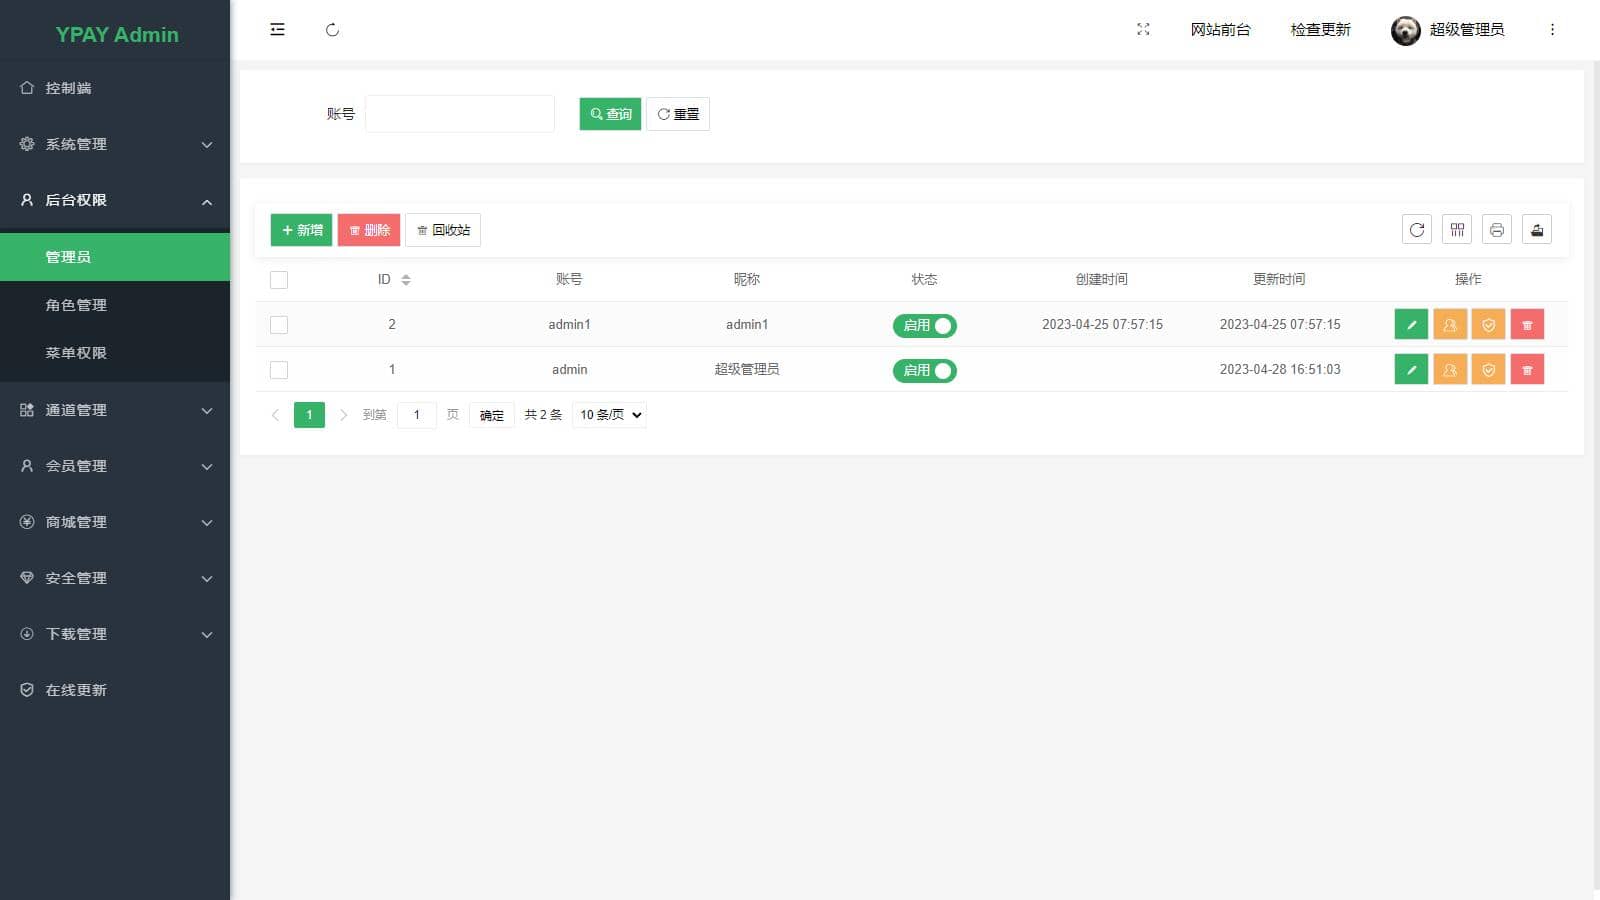This screenshot has height=900, width=1600.
Task: Open the column filter grid icon
Action: point(1457,230)
